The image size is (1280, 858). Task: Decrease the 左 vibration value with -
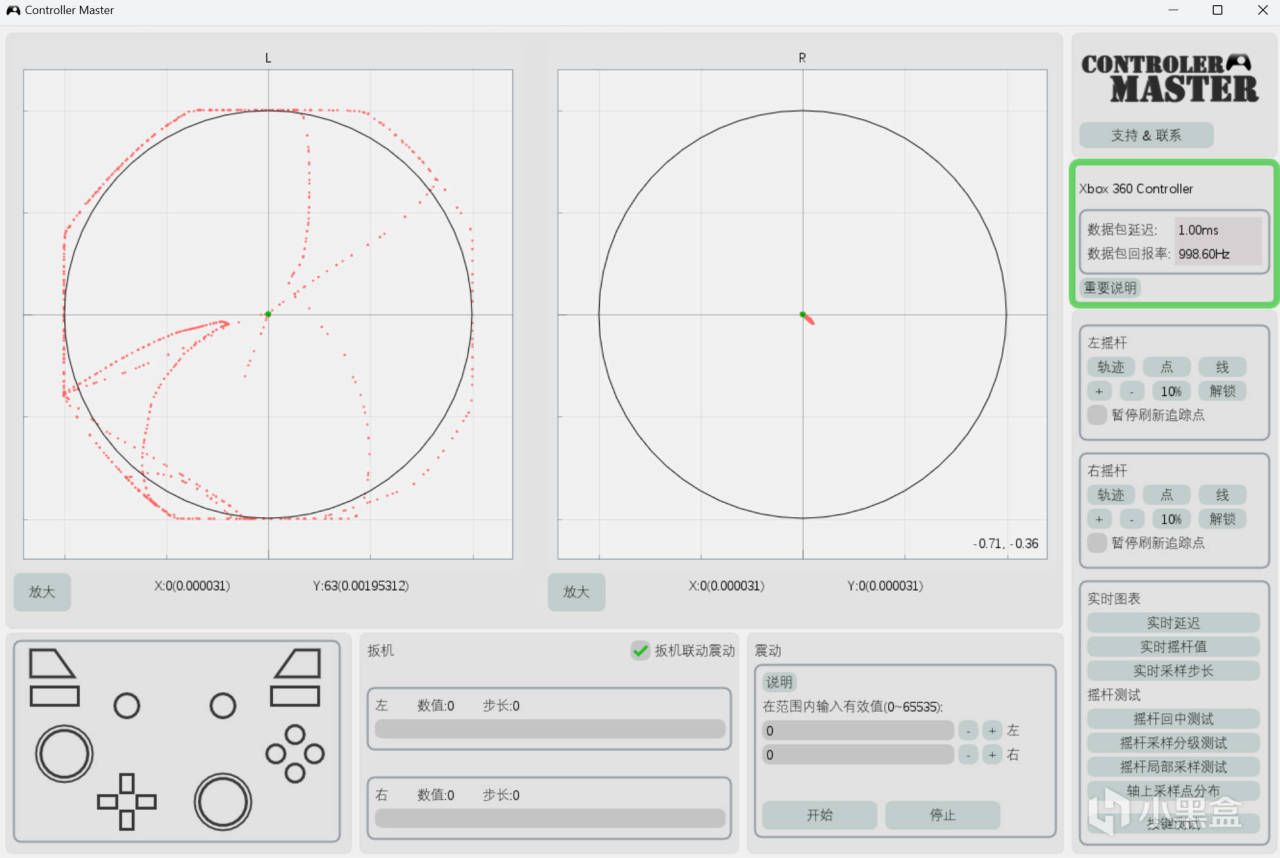point(968,731)
